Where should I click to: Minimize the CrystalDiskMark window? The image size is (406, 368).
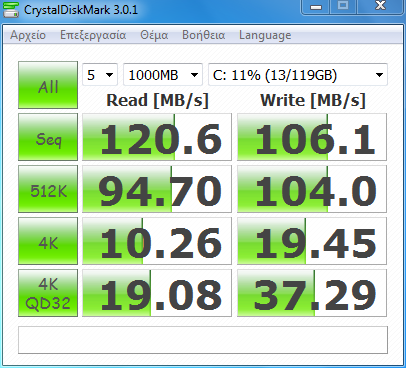316,7
